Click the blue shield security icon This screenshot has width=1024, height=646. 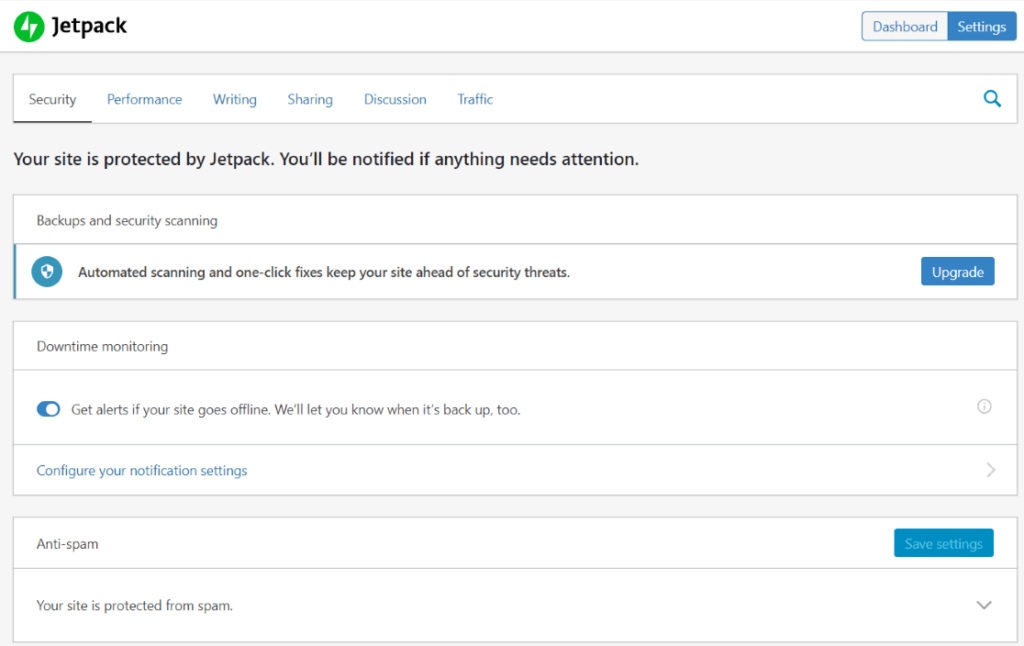46,271
